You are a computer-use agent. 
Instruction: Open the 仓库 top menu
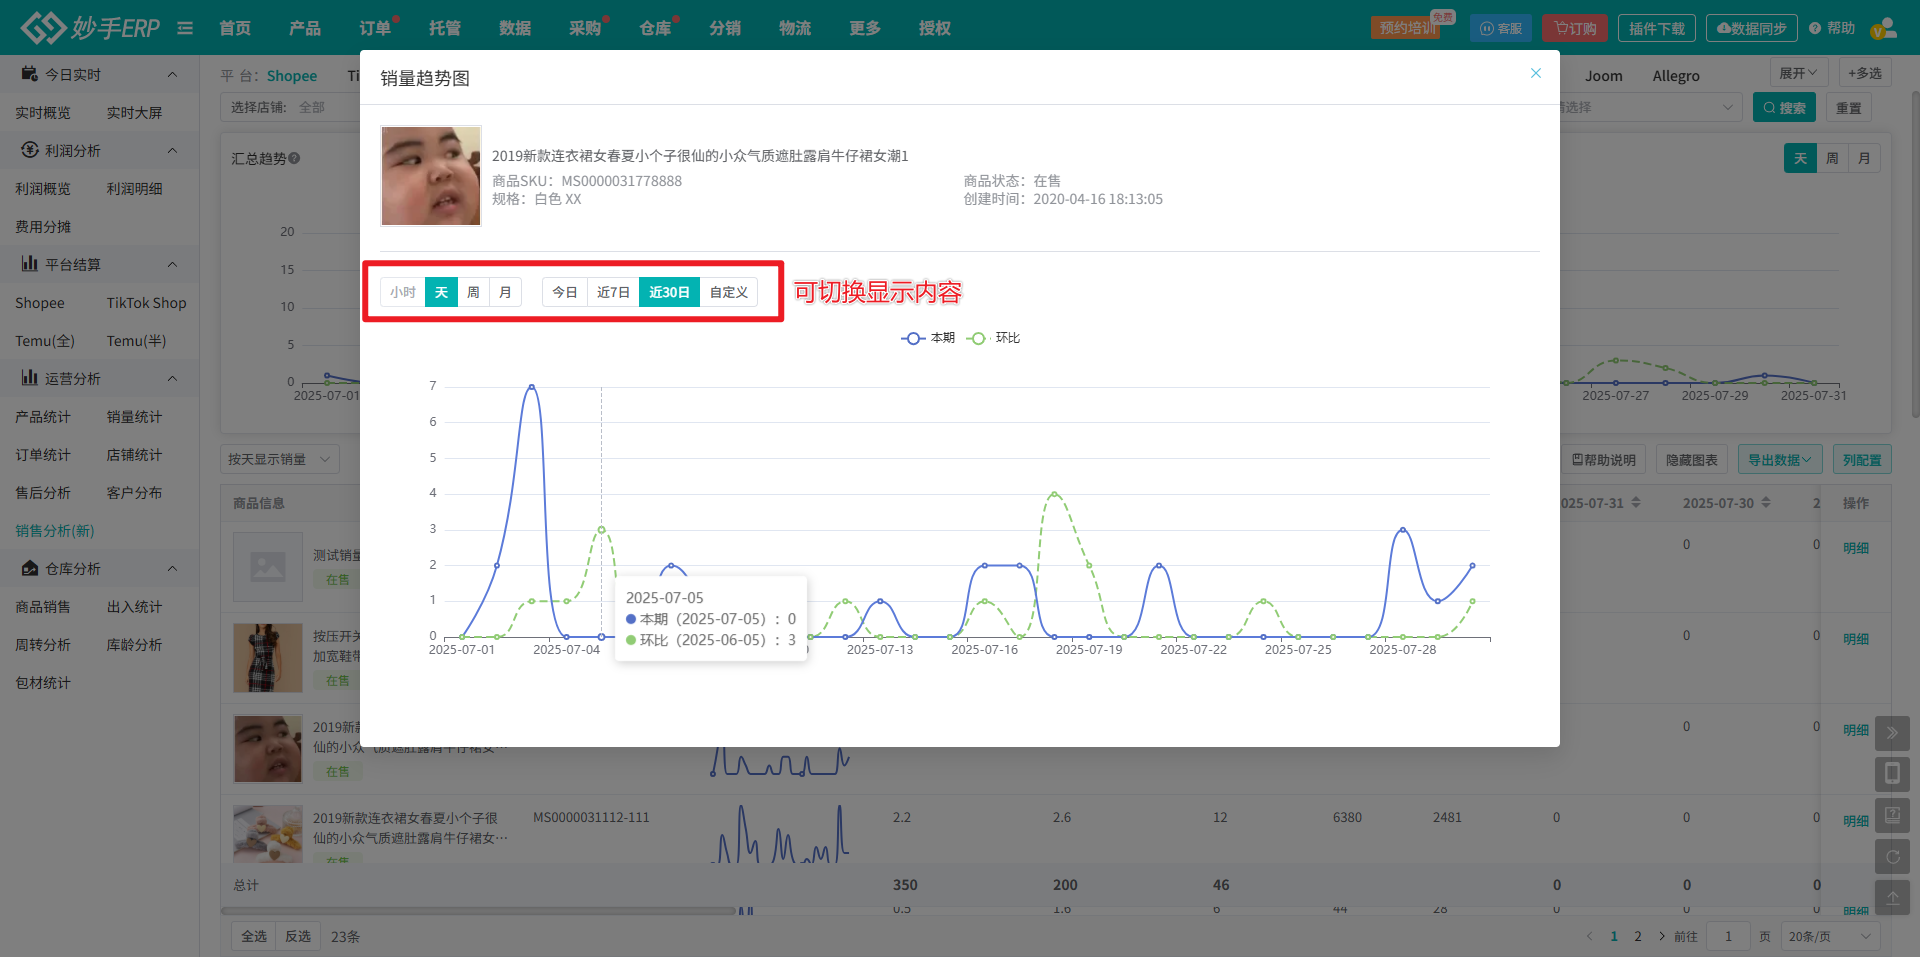point(655,28)
